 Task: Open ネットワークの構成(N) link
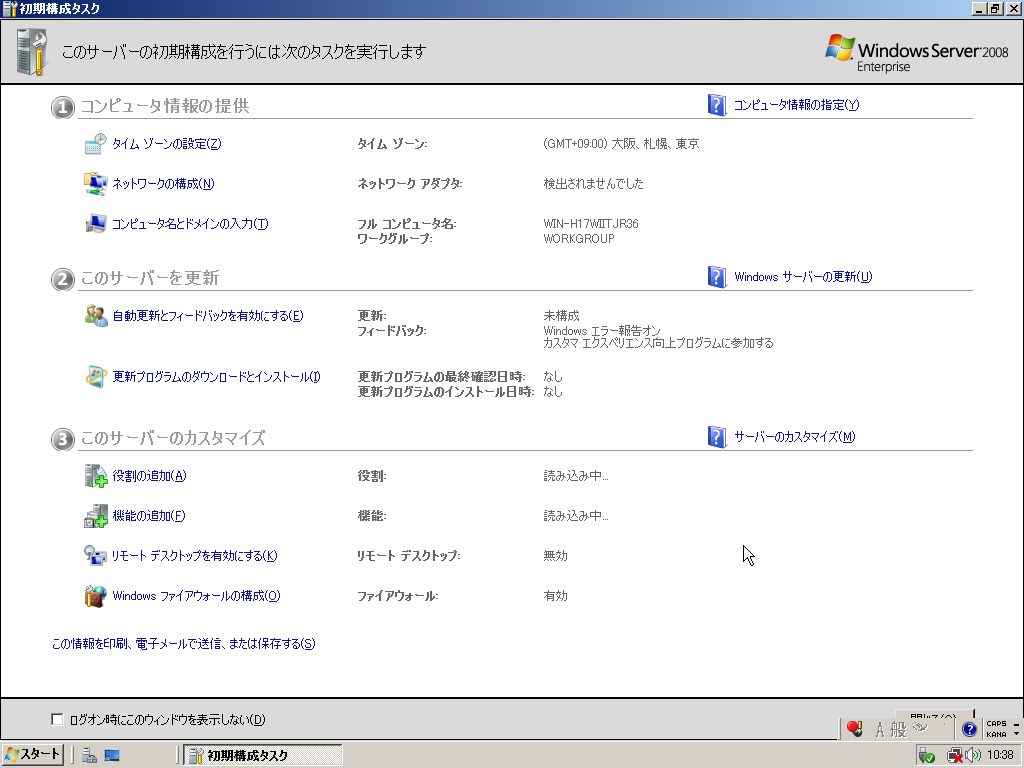(163, 184)
